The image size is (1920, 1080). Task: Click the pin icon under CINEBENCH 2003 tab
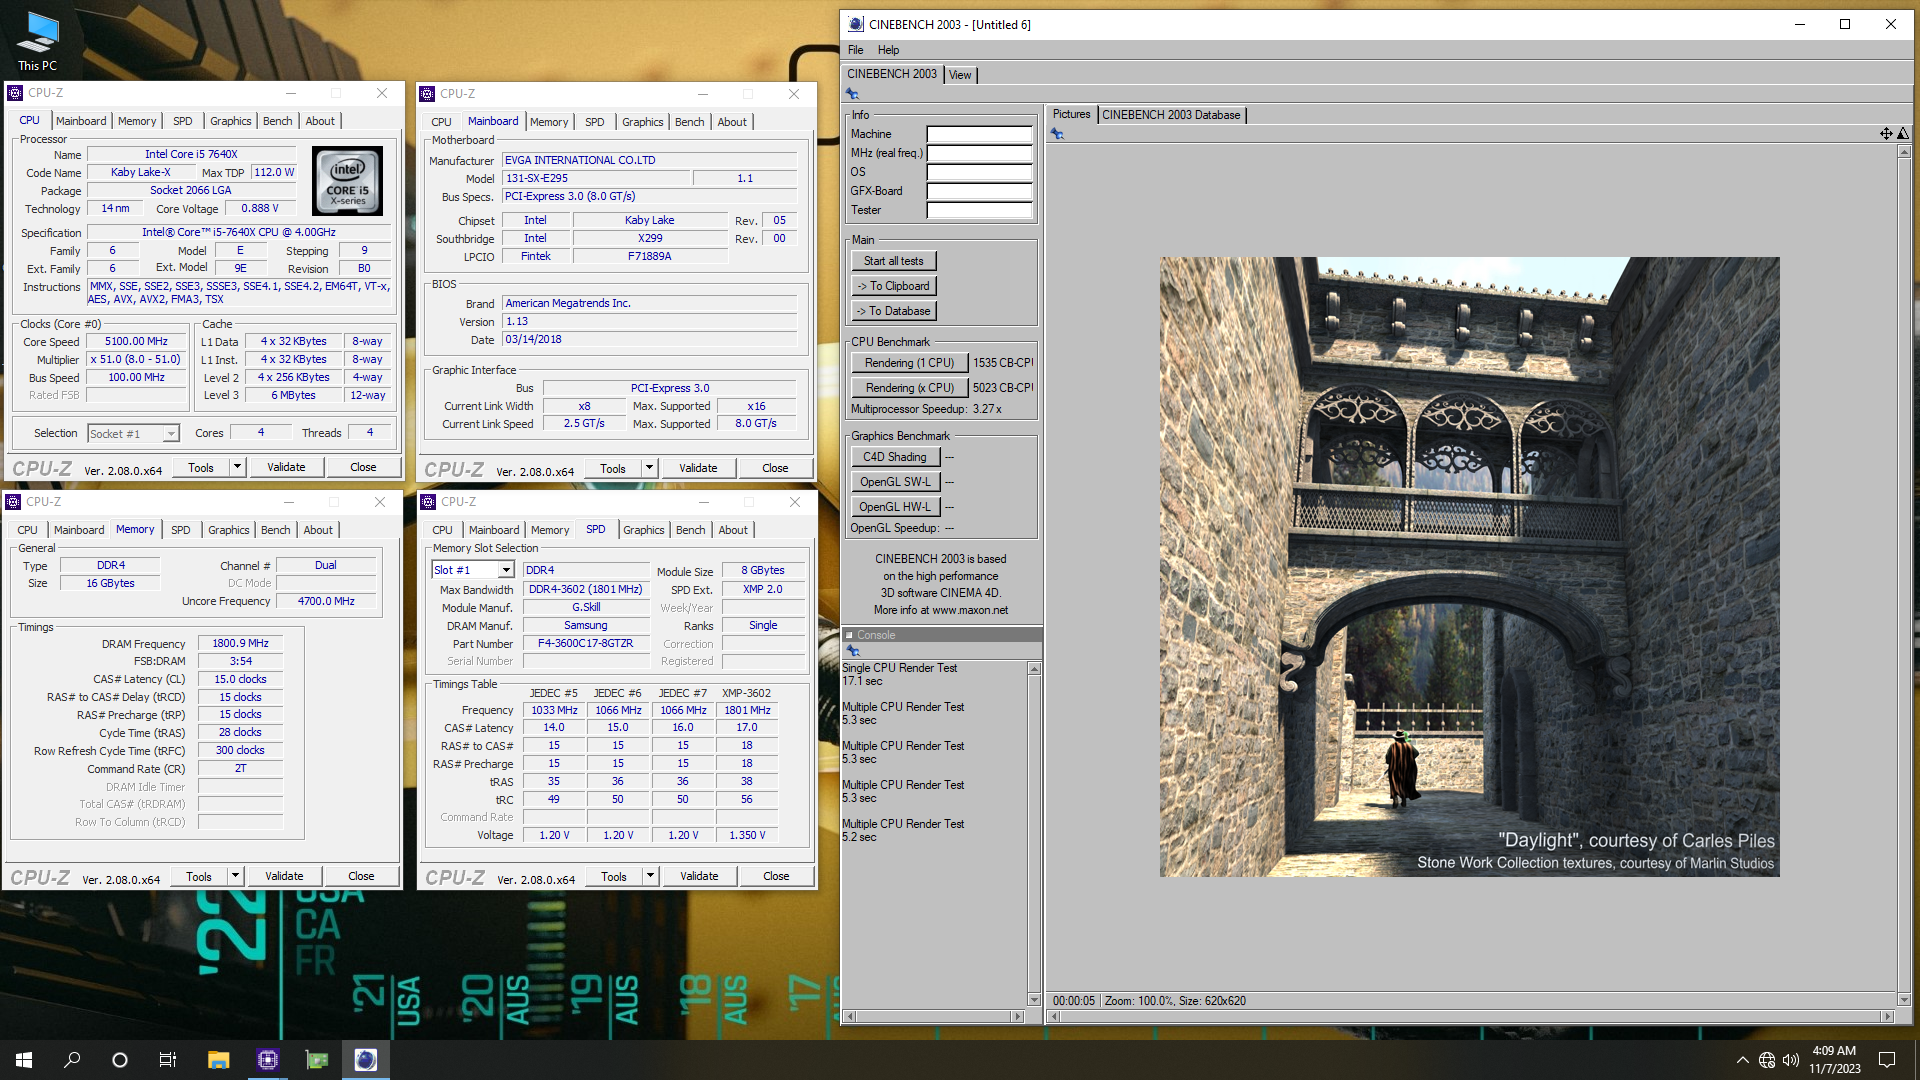click(x=852, y=94)
